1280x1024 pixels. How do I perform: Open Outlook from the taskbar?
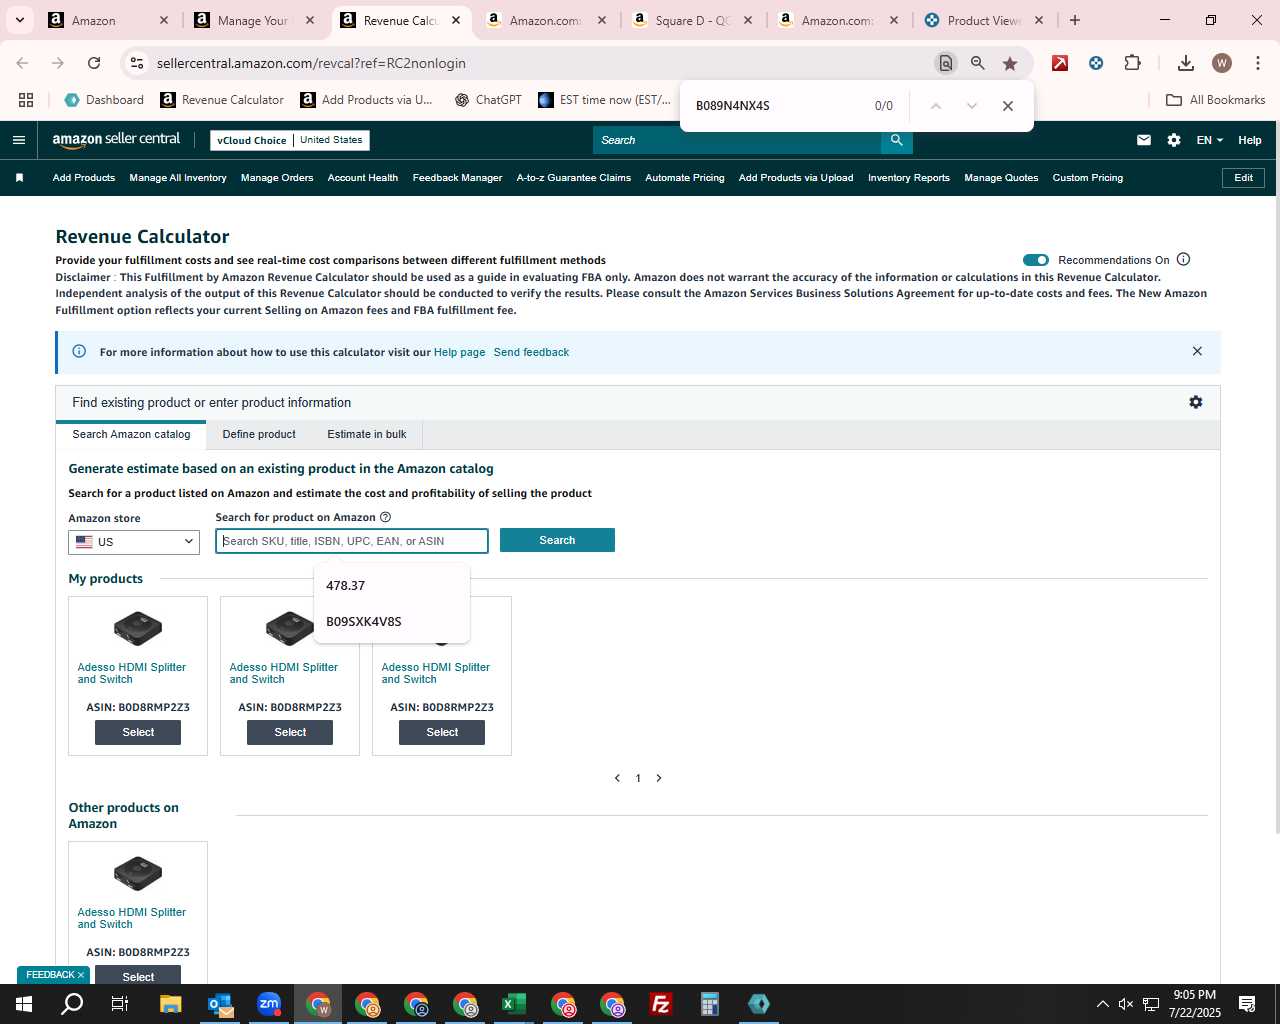(220, 1004)
